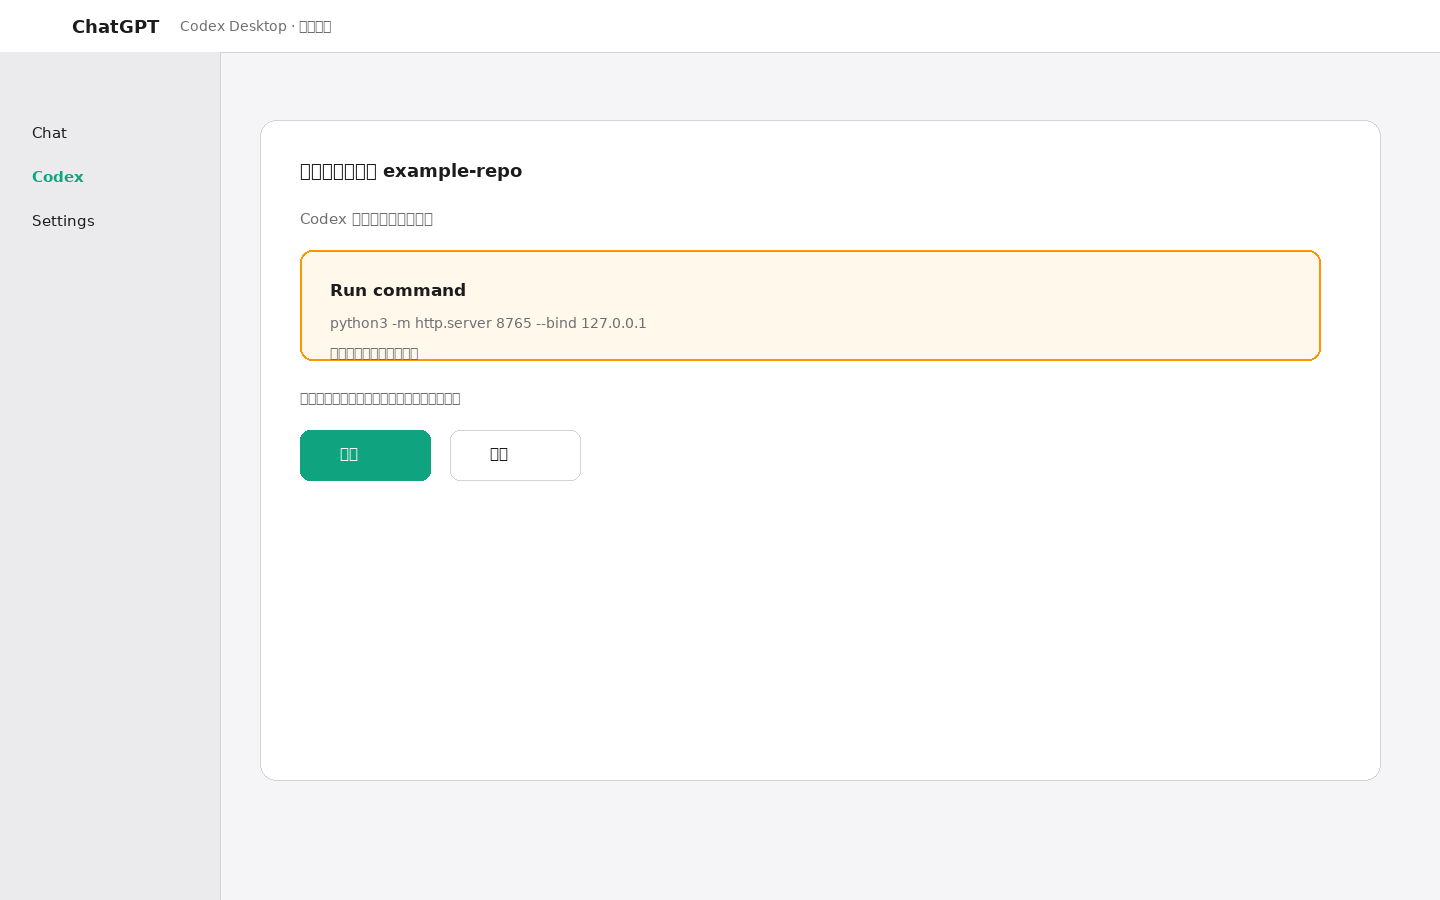The image size is (1440, 900).
Task: Click the ChatGPT title in header
Action: pyautogui.click(x=115, y=27)
